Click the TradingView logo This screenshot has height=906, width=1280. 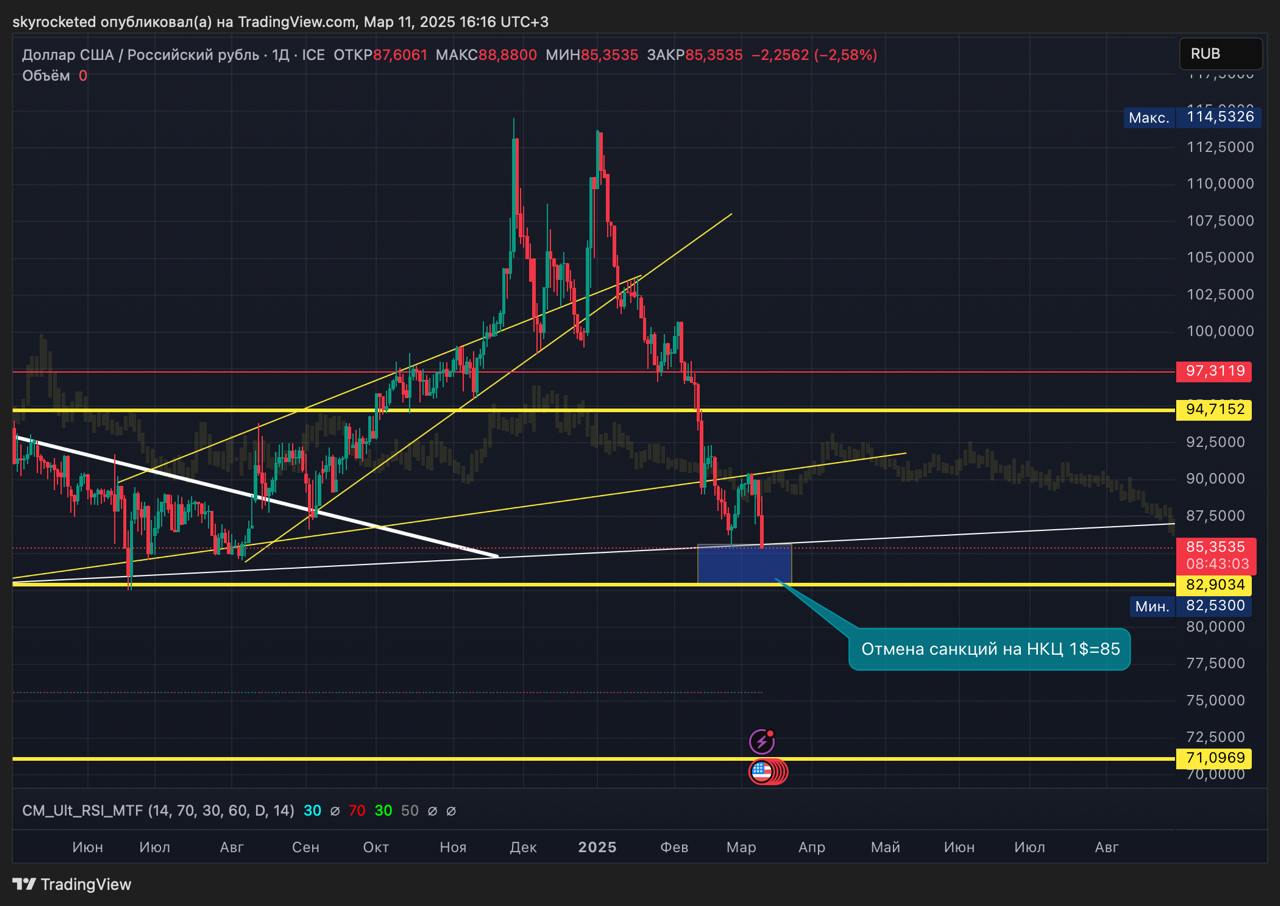pyautogui.click(x=72, y=884)
